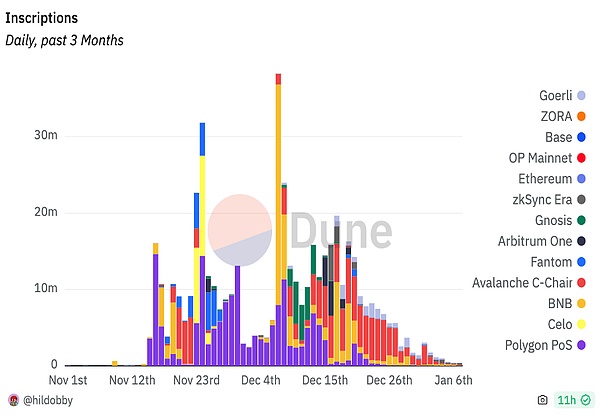Toggle the Ethereum series in legend
This screenshot has width=600, height=417.
point(542,178)
